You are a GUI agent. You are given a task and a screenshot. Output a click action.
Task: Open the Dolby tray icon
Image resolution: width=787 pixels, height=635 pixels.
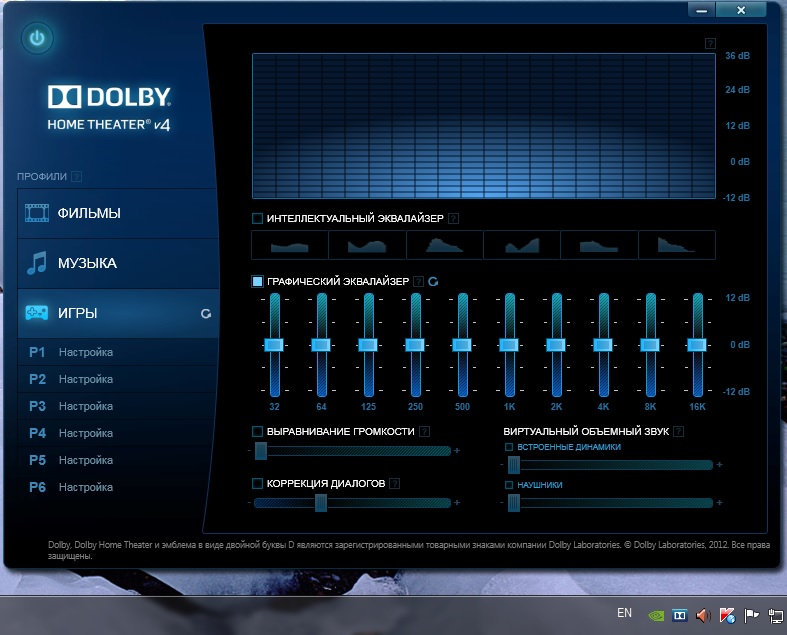click(x=680, y=615)
